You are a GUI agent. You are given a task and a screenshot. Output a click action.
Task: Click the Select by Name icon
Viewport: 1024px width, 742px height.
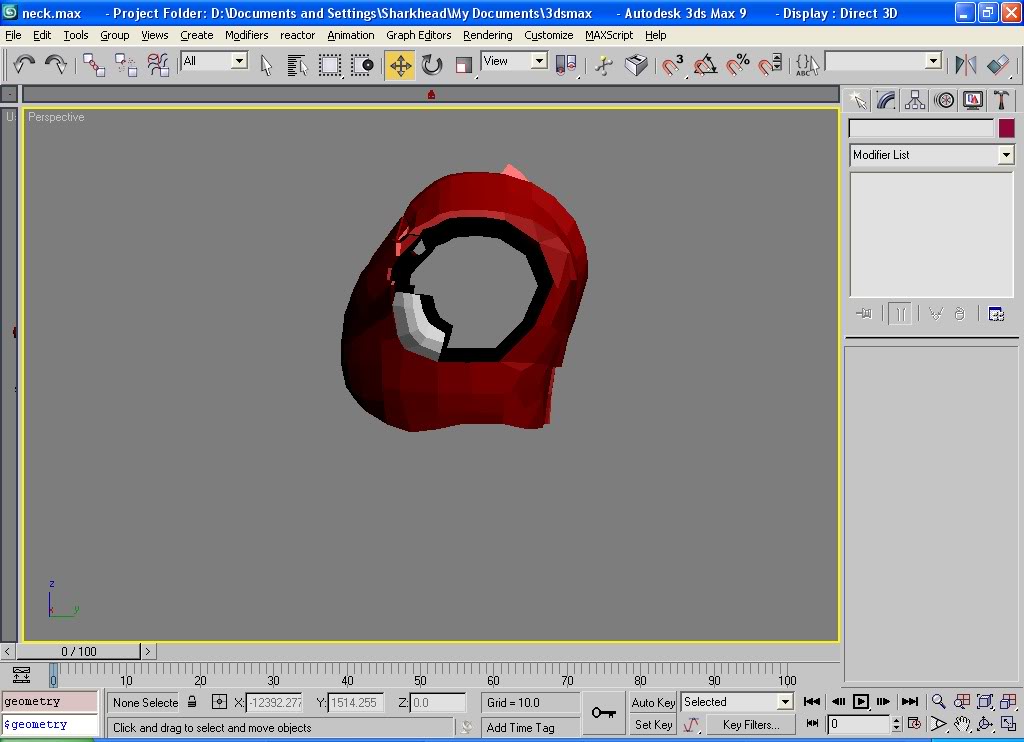(x=297, y=66)
